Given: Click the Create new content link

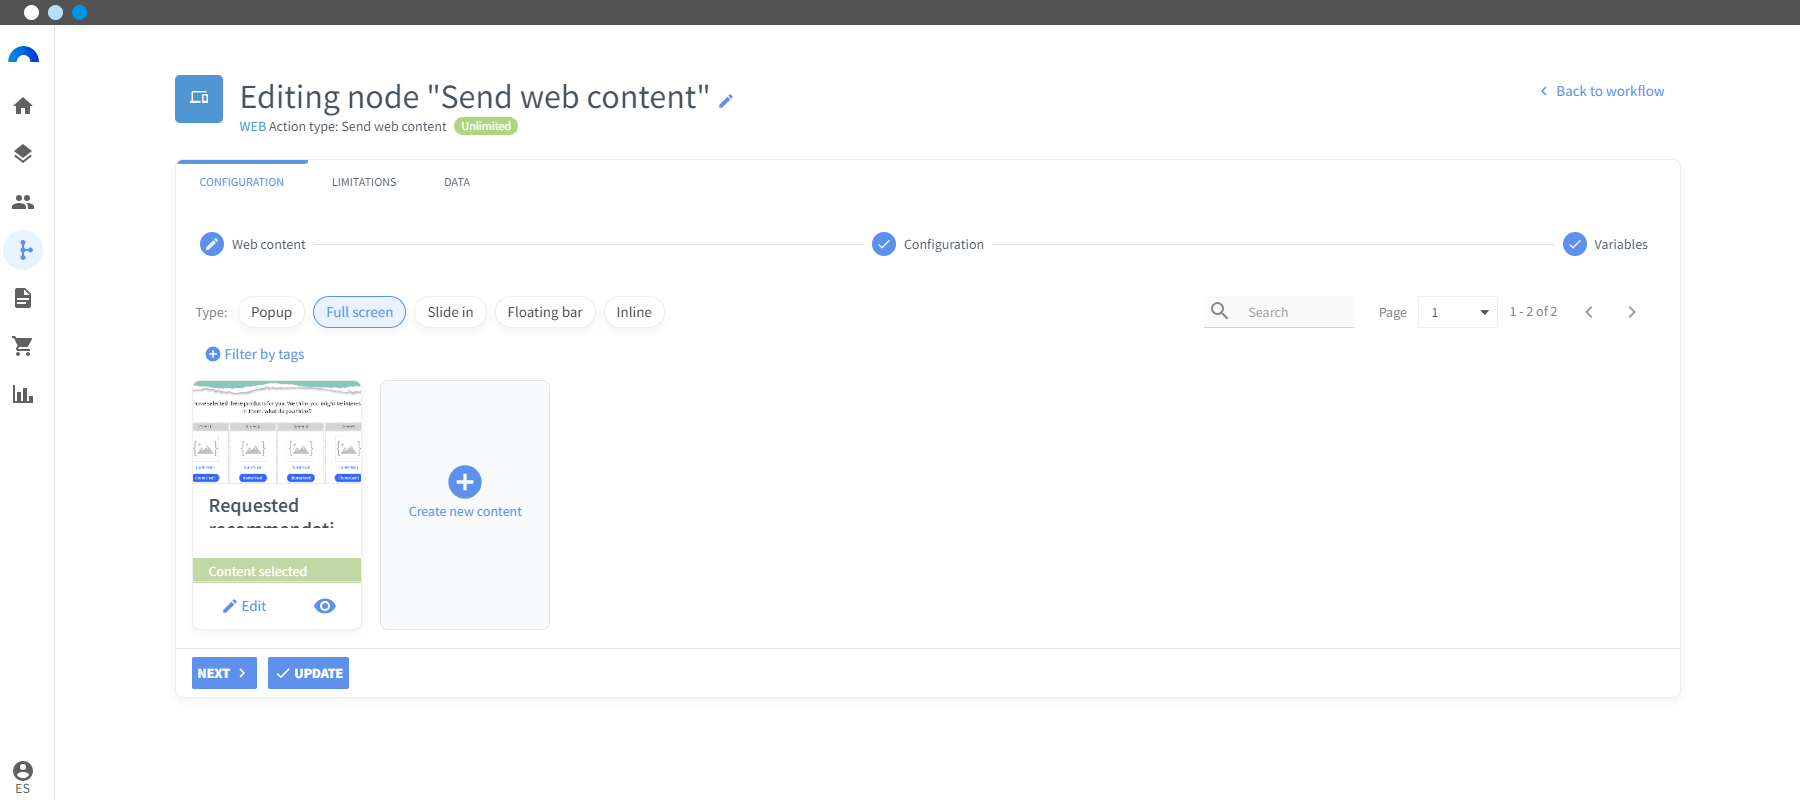Looking at the screenshot, I should (465, 511).
